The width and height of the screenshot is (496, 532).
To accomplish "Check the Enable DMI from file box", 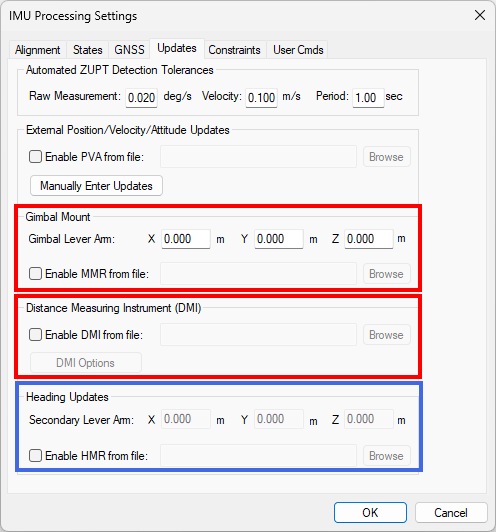I will click(x=35, y=335).
